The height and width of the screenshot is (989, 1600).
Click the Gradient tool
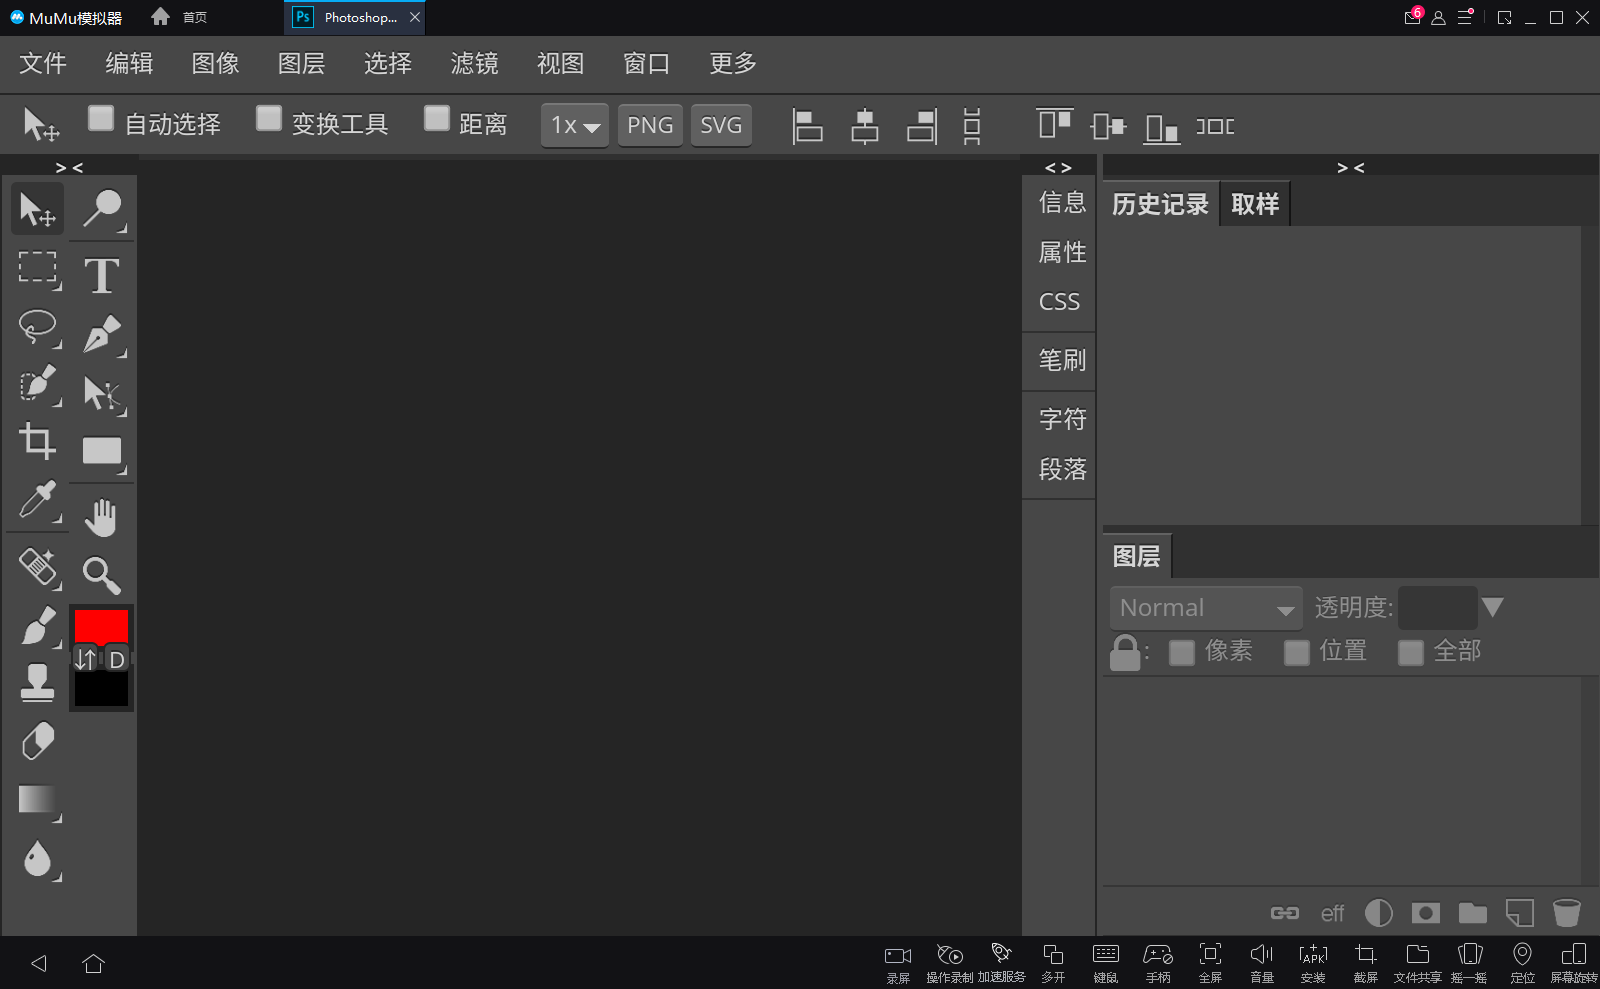38,800
